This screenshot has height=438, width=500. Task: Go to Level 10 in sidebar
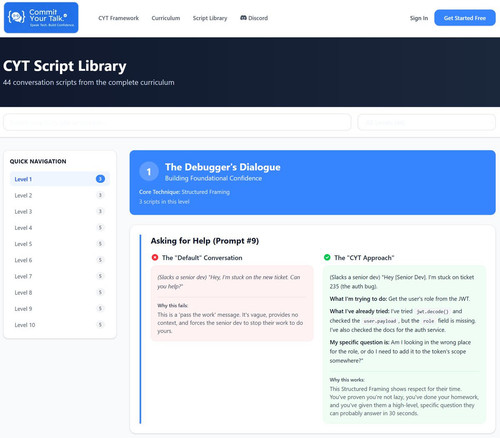pos(60,325)
